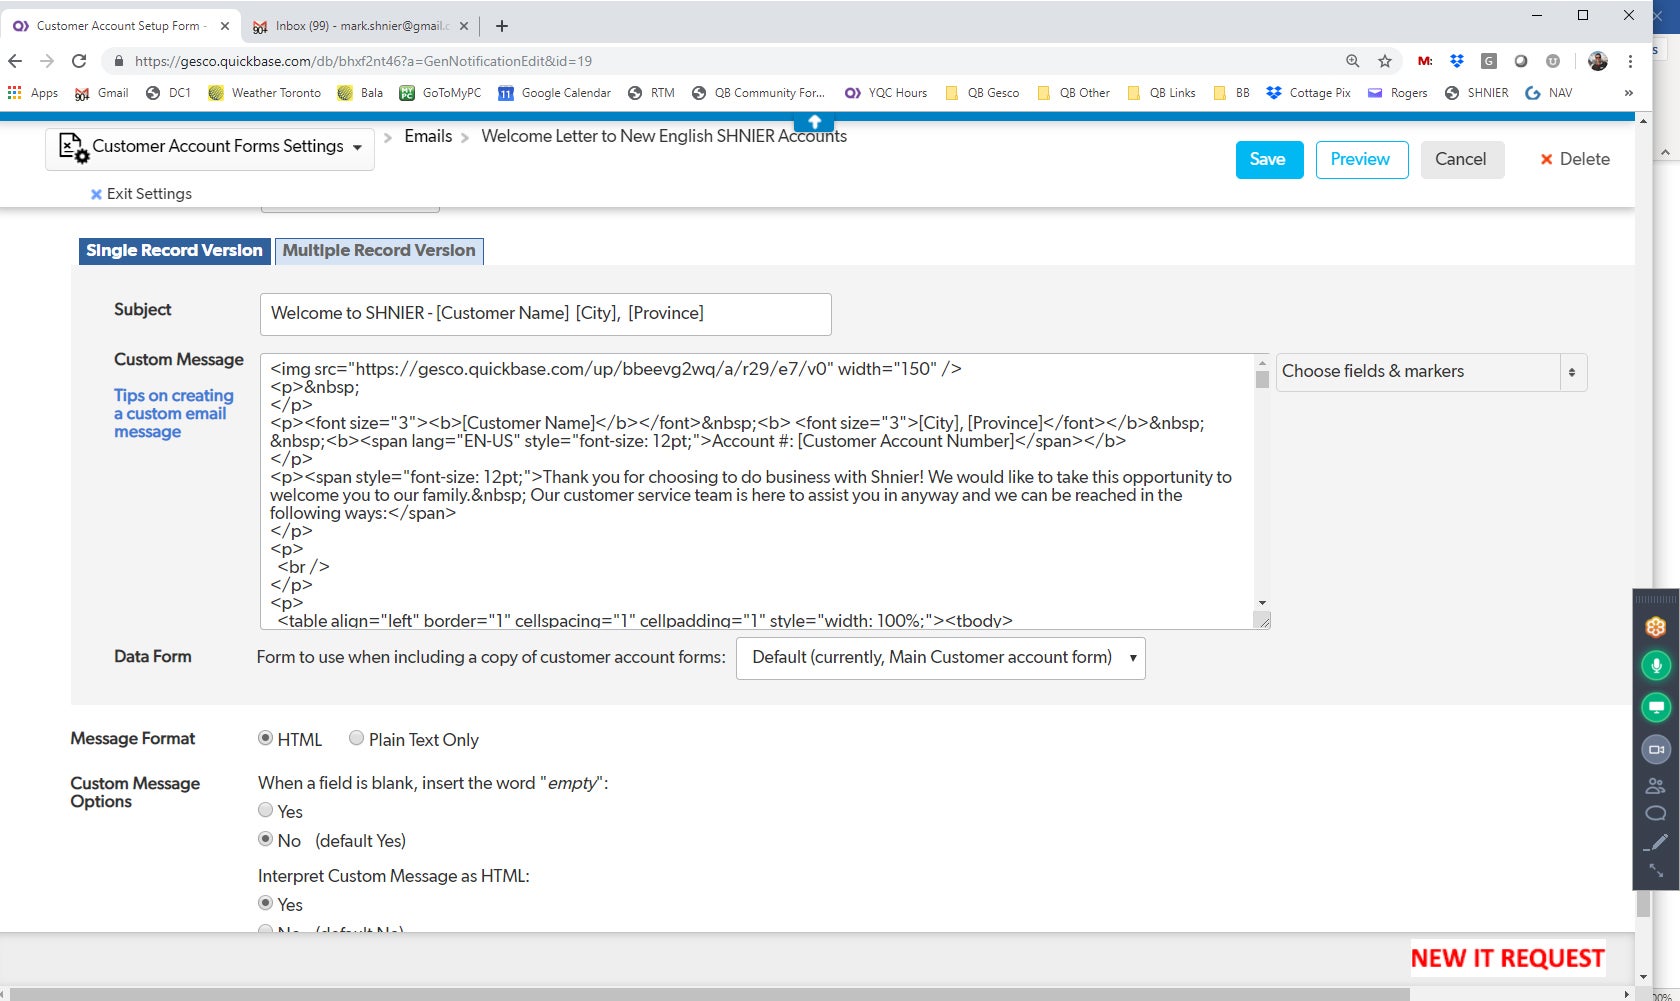Cancel editing the notification
The height and width of the screenshot is (1001, 1680).
click(x=1462, y=160)
